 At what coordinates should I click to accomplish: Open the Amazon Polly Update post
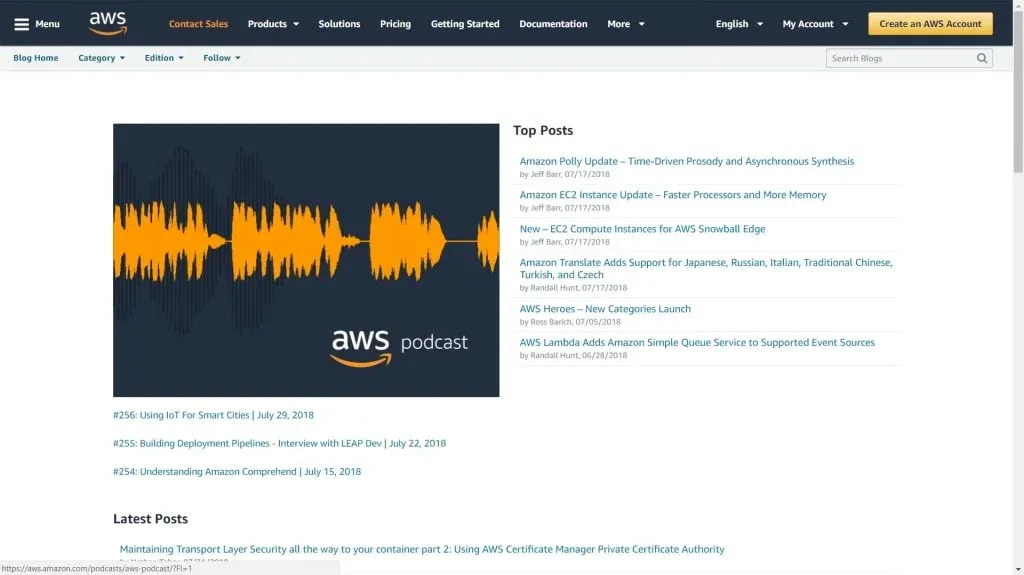686,161
